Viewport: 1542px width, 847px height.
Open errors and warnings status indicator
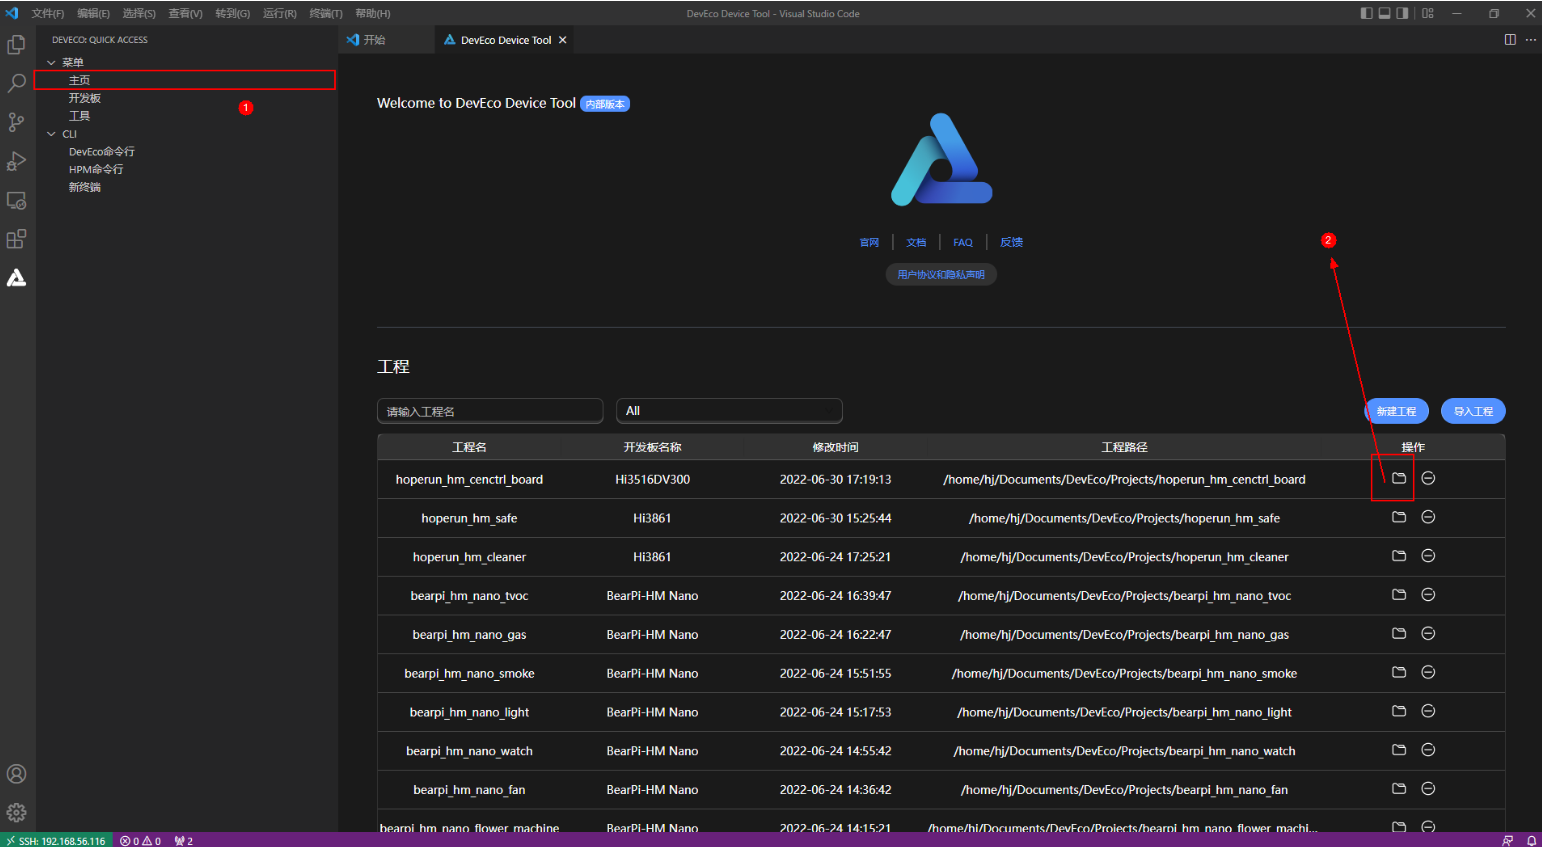pos(140,840)
